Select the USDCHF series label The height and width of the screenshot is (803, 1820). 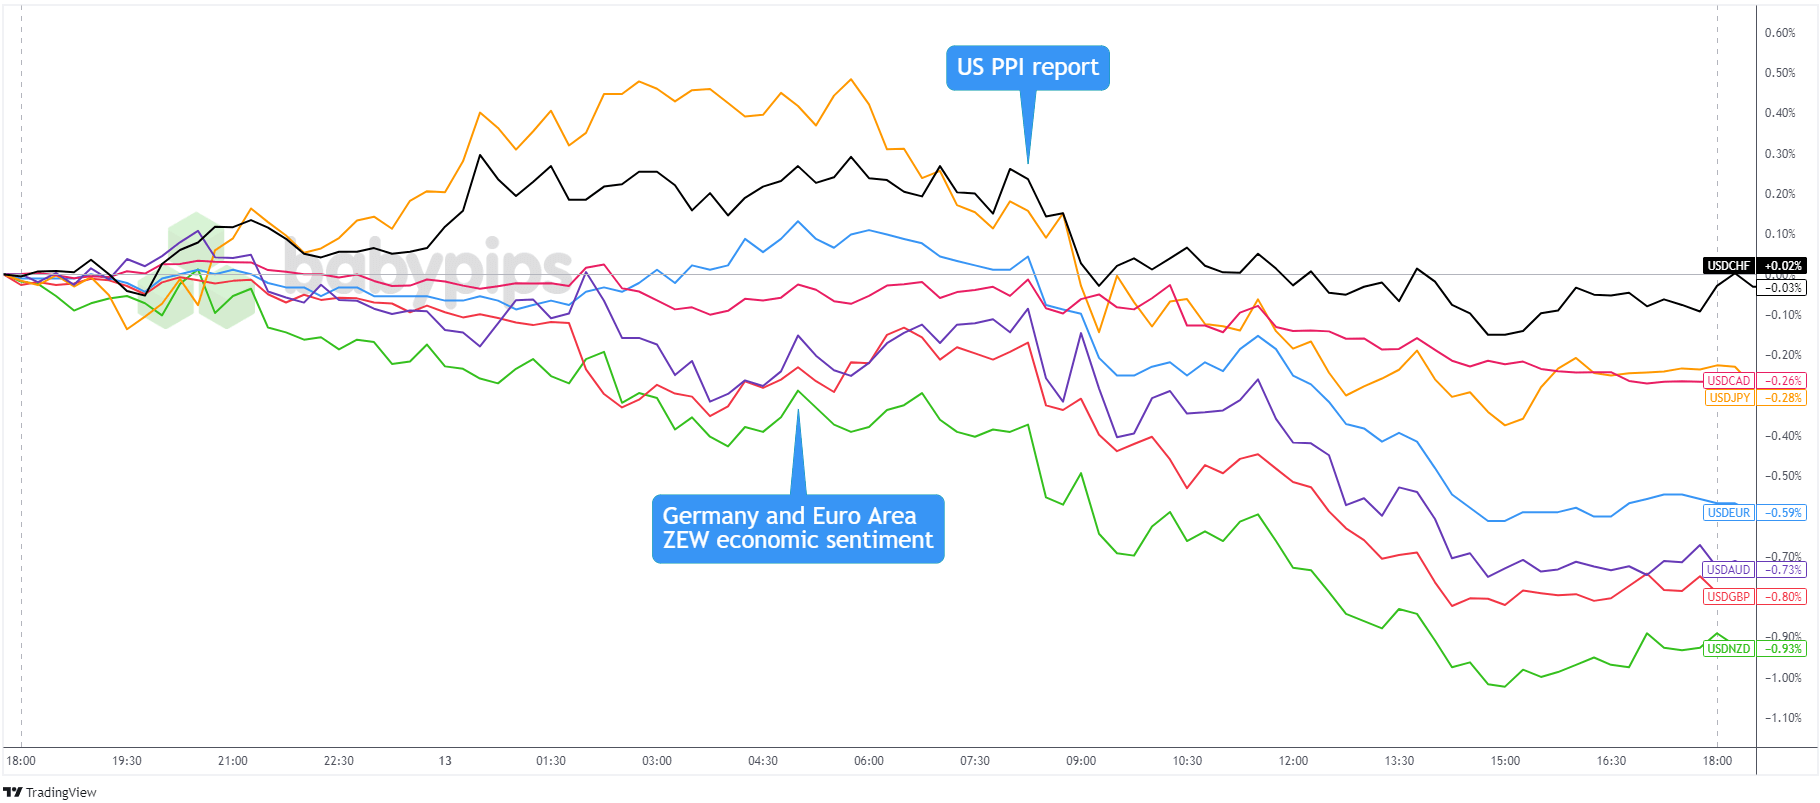click(1729, 266)
